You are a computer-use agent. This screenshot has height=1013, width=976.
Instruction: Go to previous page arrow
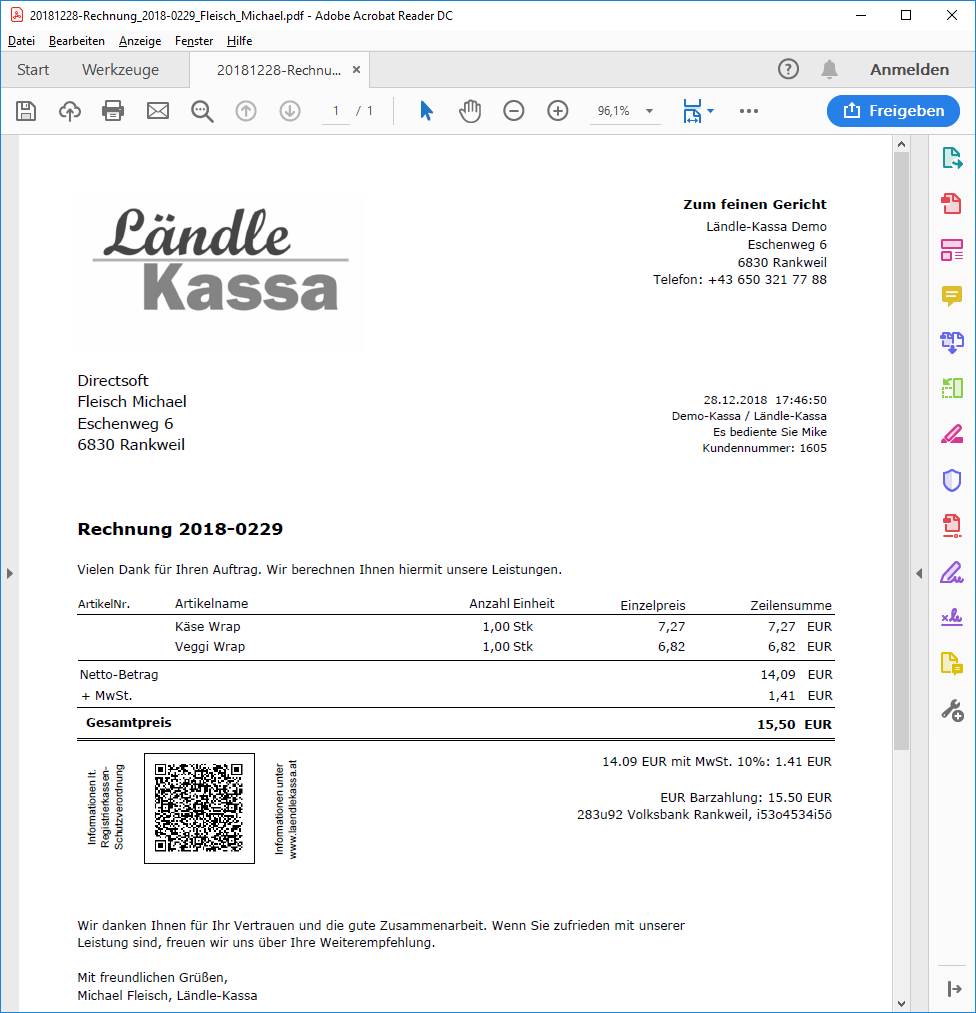[x=245, y=111]
